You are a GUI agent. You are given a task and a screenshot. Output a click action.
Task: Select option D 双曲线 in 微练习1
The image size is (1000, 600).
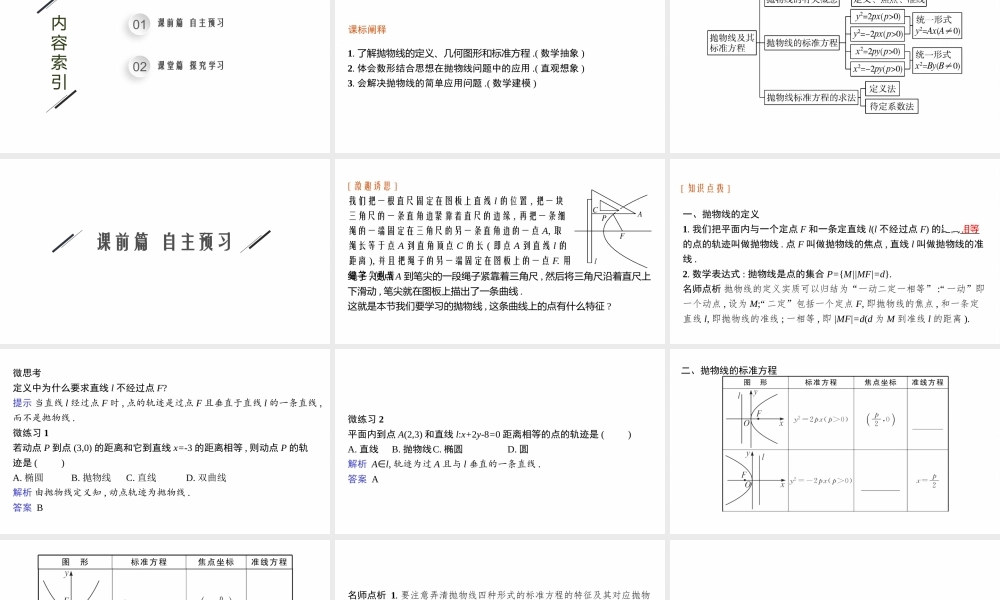pyautogui.click(x=206, y=477)
